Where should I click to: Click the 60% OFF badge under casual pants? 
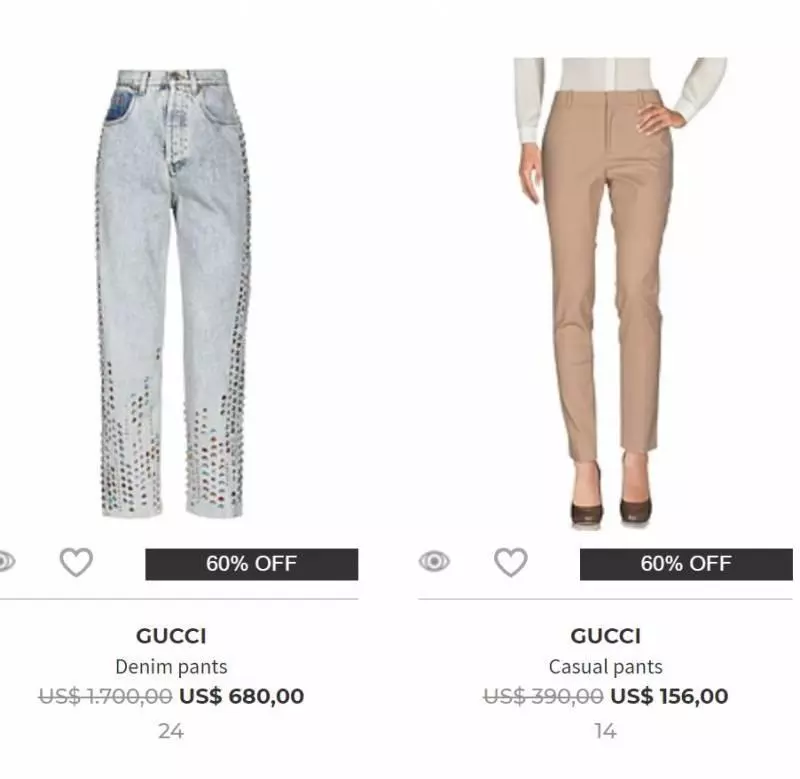click(686, 564)
